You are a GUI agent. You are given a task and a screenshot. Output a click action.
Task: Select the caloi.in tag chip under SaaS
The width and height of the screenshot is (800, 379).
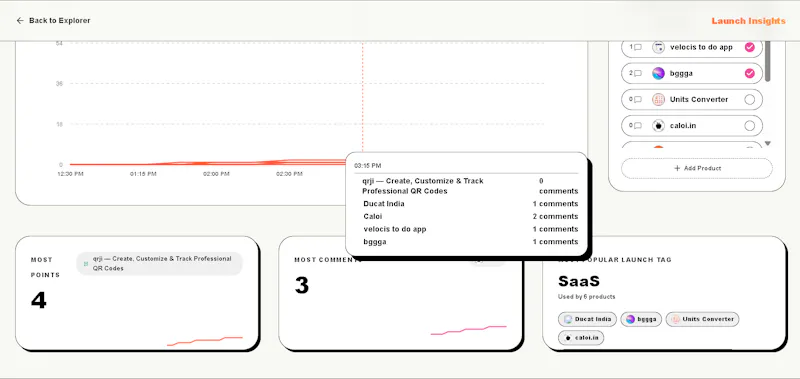click(581, 338)
